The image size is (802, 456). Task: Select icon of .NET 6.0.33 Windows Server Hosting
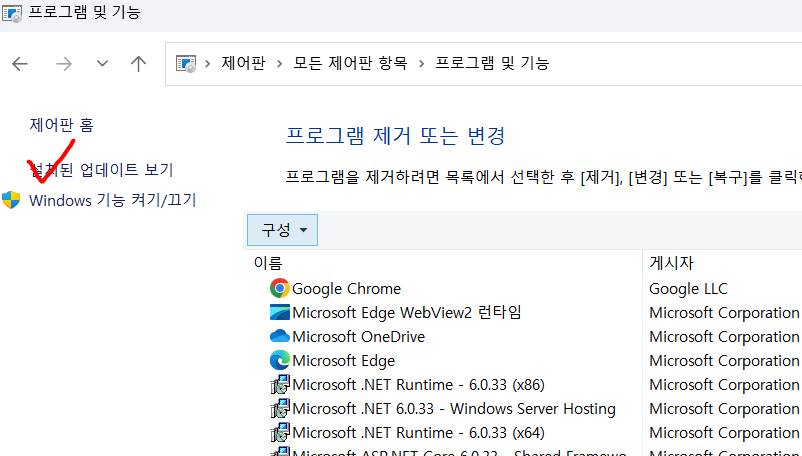tap(280, 408)
